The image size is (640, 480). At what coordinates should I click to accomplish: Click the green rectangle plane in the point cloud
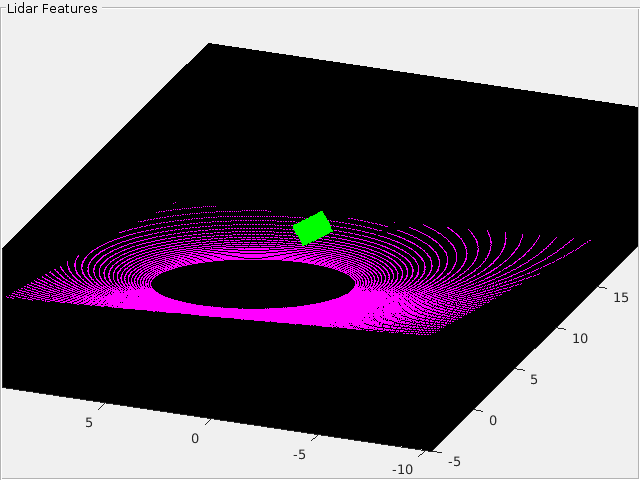(313, 228)
